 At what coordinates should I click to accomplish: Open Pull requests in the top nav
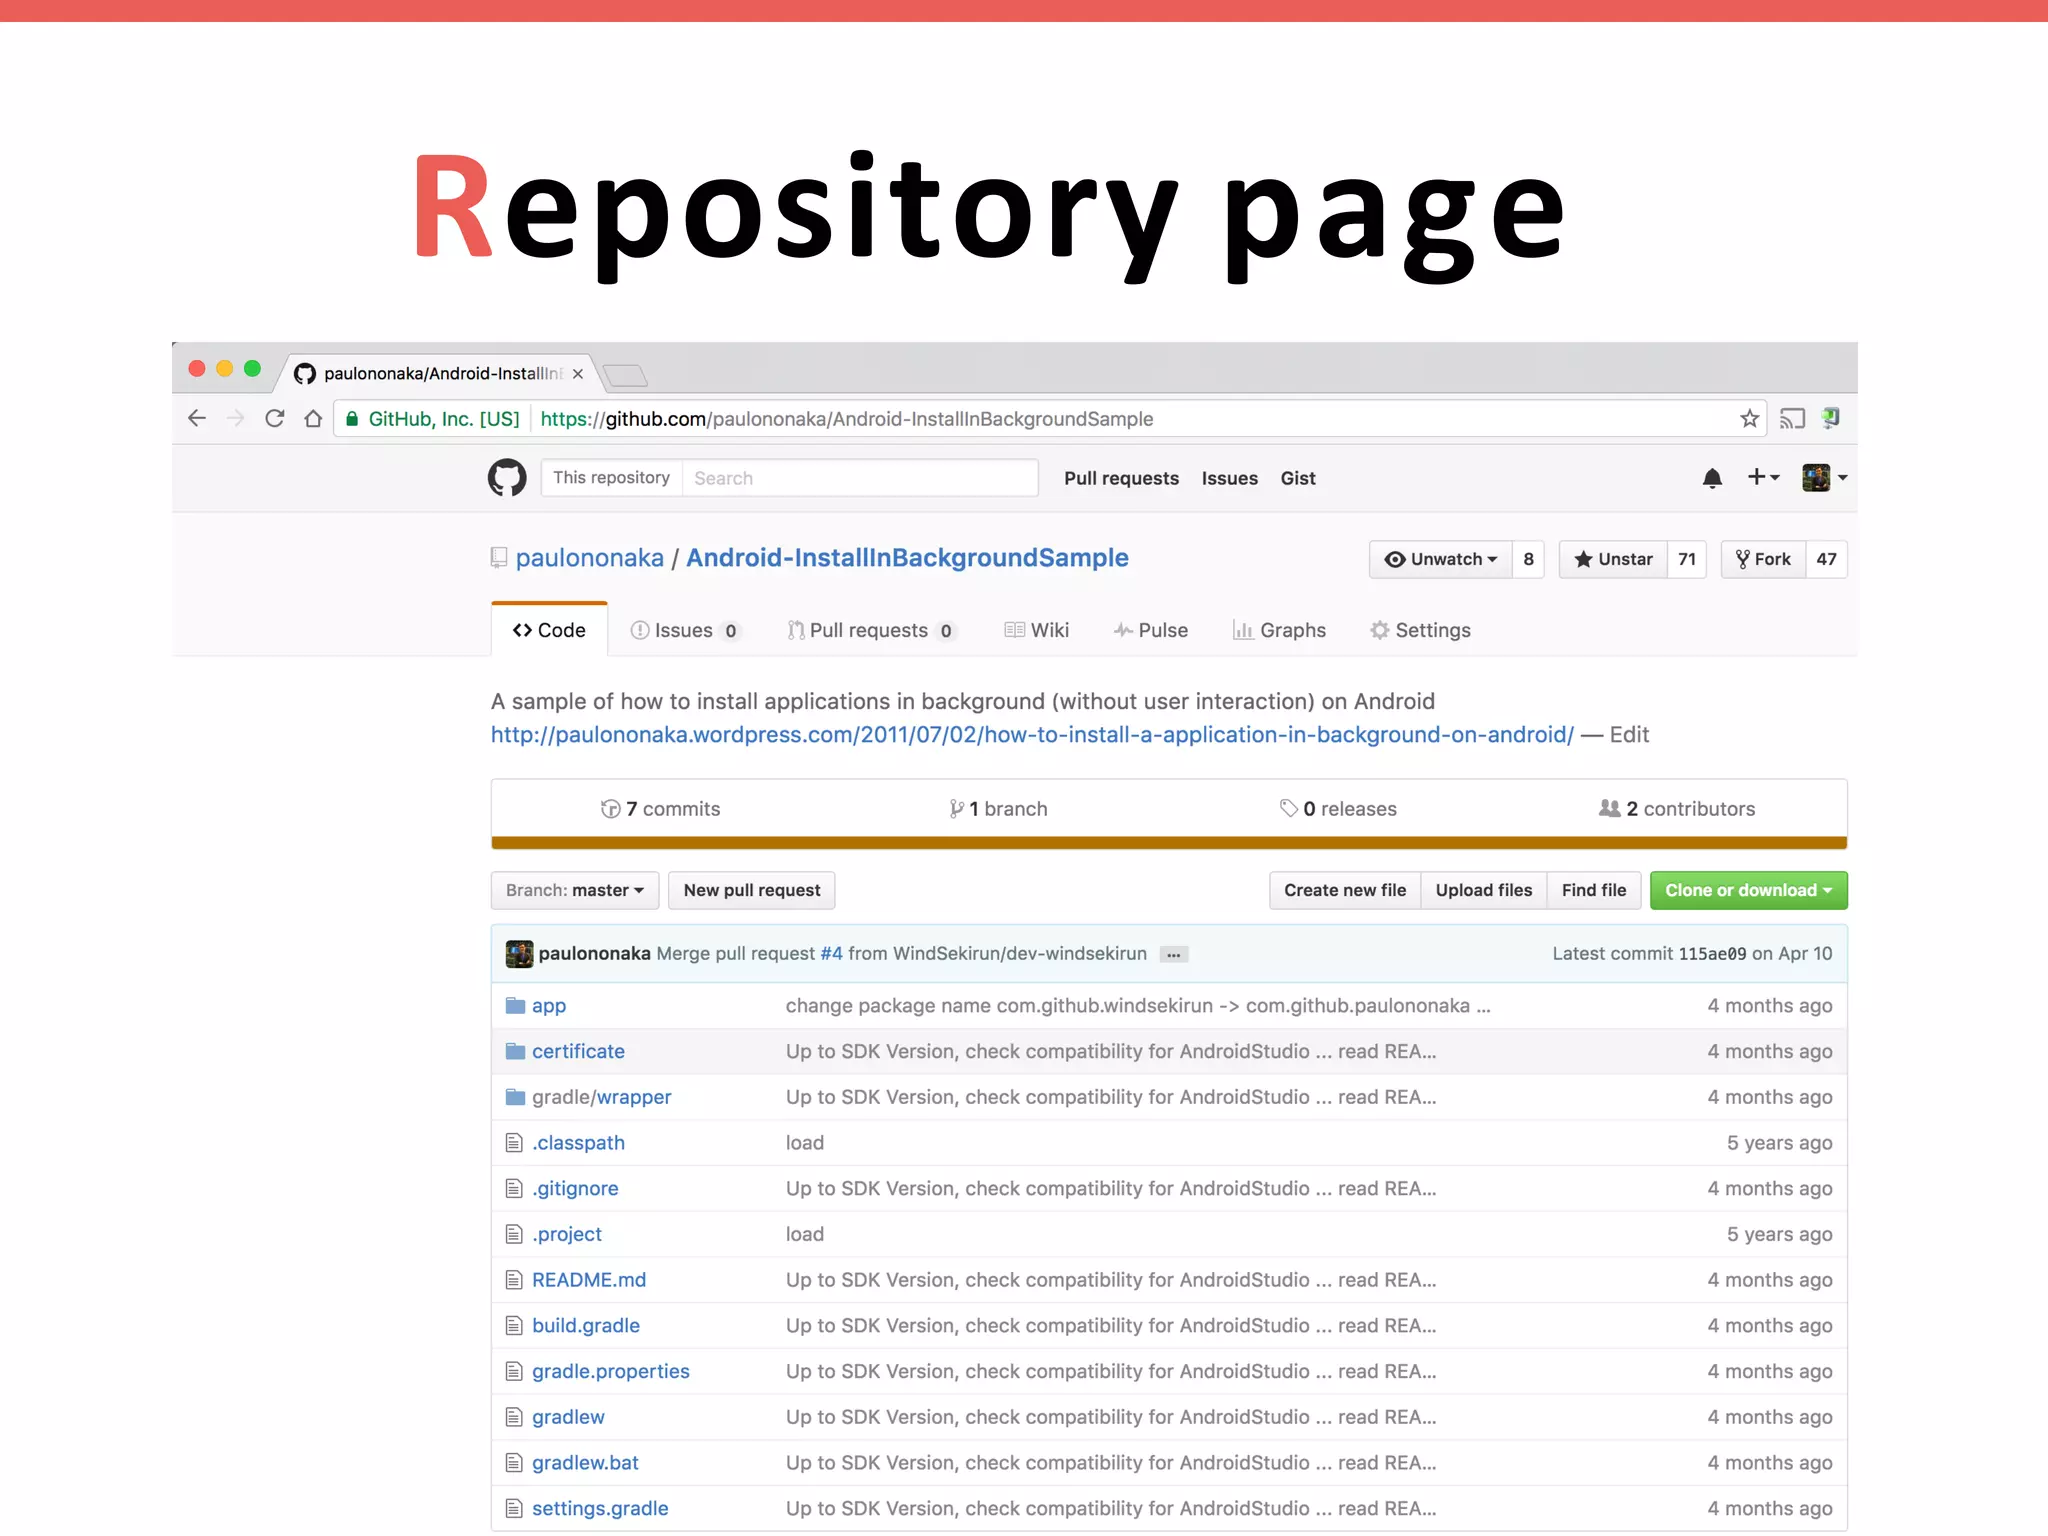pos(1121,478)
